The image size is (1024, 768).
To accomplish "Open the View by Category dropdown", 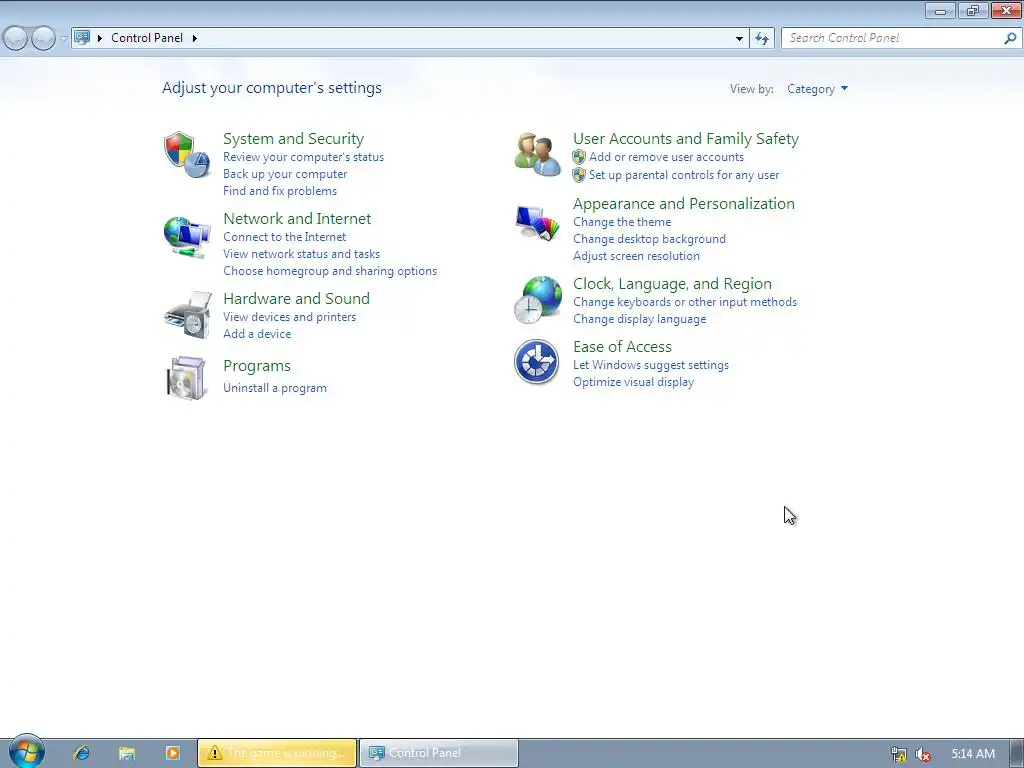I will point(818,89).
